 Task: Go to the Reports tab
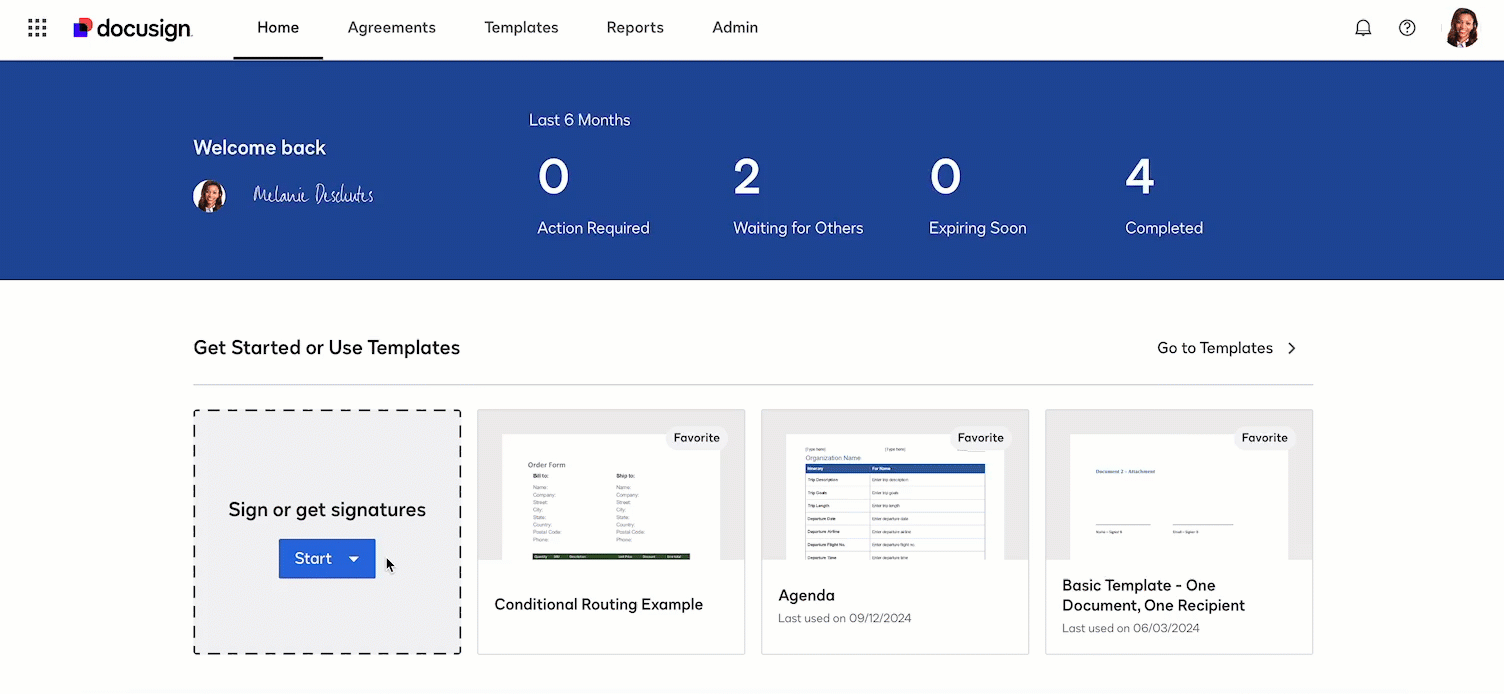(635, 28)
